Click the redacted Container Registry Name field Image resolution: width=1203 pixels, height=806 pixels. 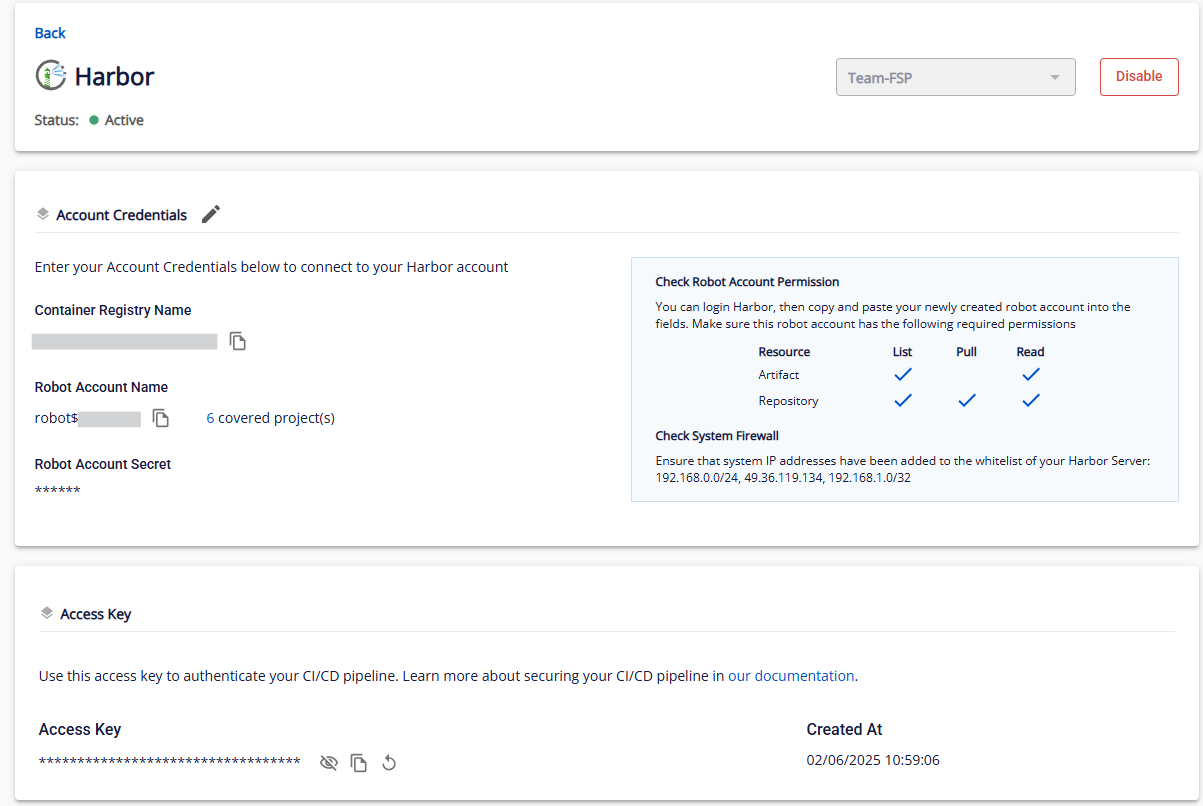pyautogui.click(x=124, y=342)
